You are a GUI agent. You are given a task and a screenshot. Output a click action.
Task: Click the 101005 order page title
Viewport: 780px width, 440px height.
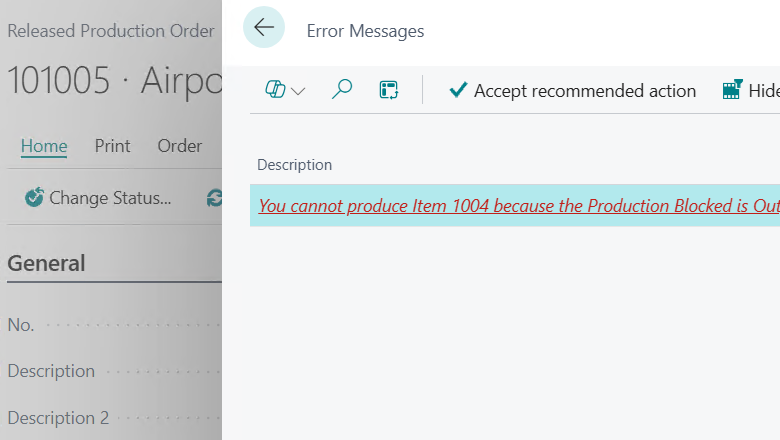112,82
